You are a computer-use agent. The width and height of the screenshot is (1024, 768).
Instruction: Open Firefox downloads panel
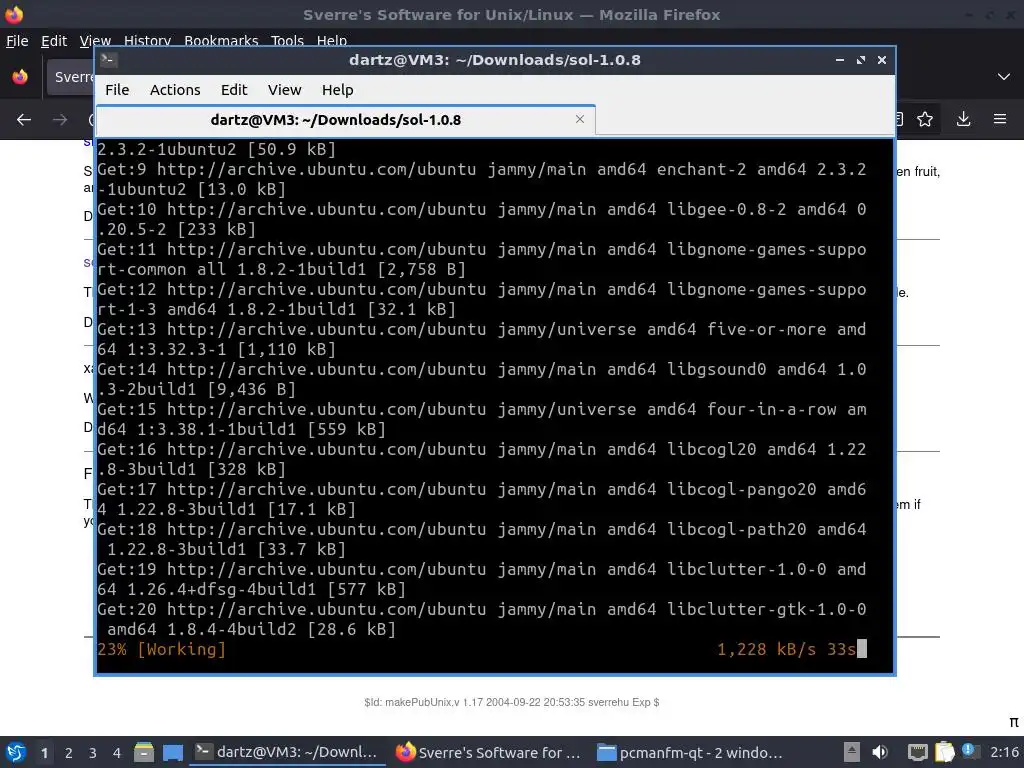(963, 119)
